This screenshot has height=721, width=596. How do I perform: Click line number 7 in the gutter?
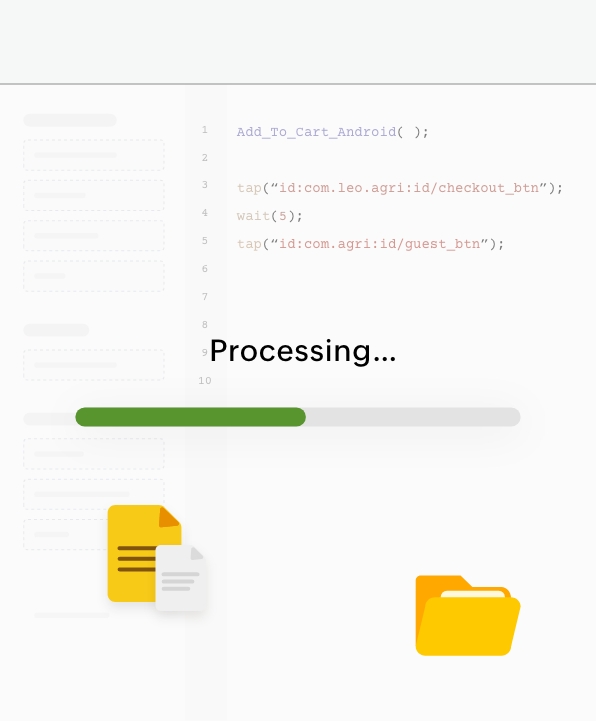pyautogui.click(x=205, y=297)
